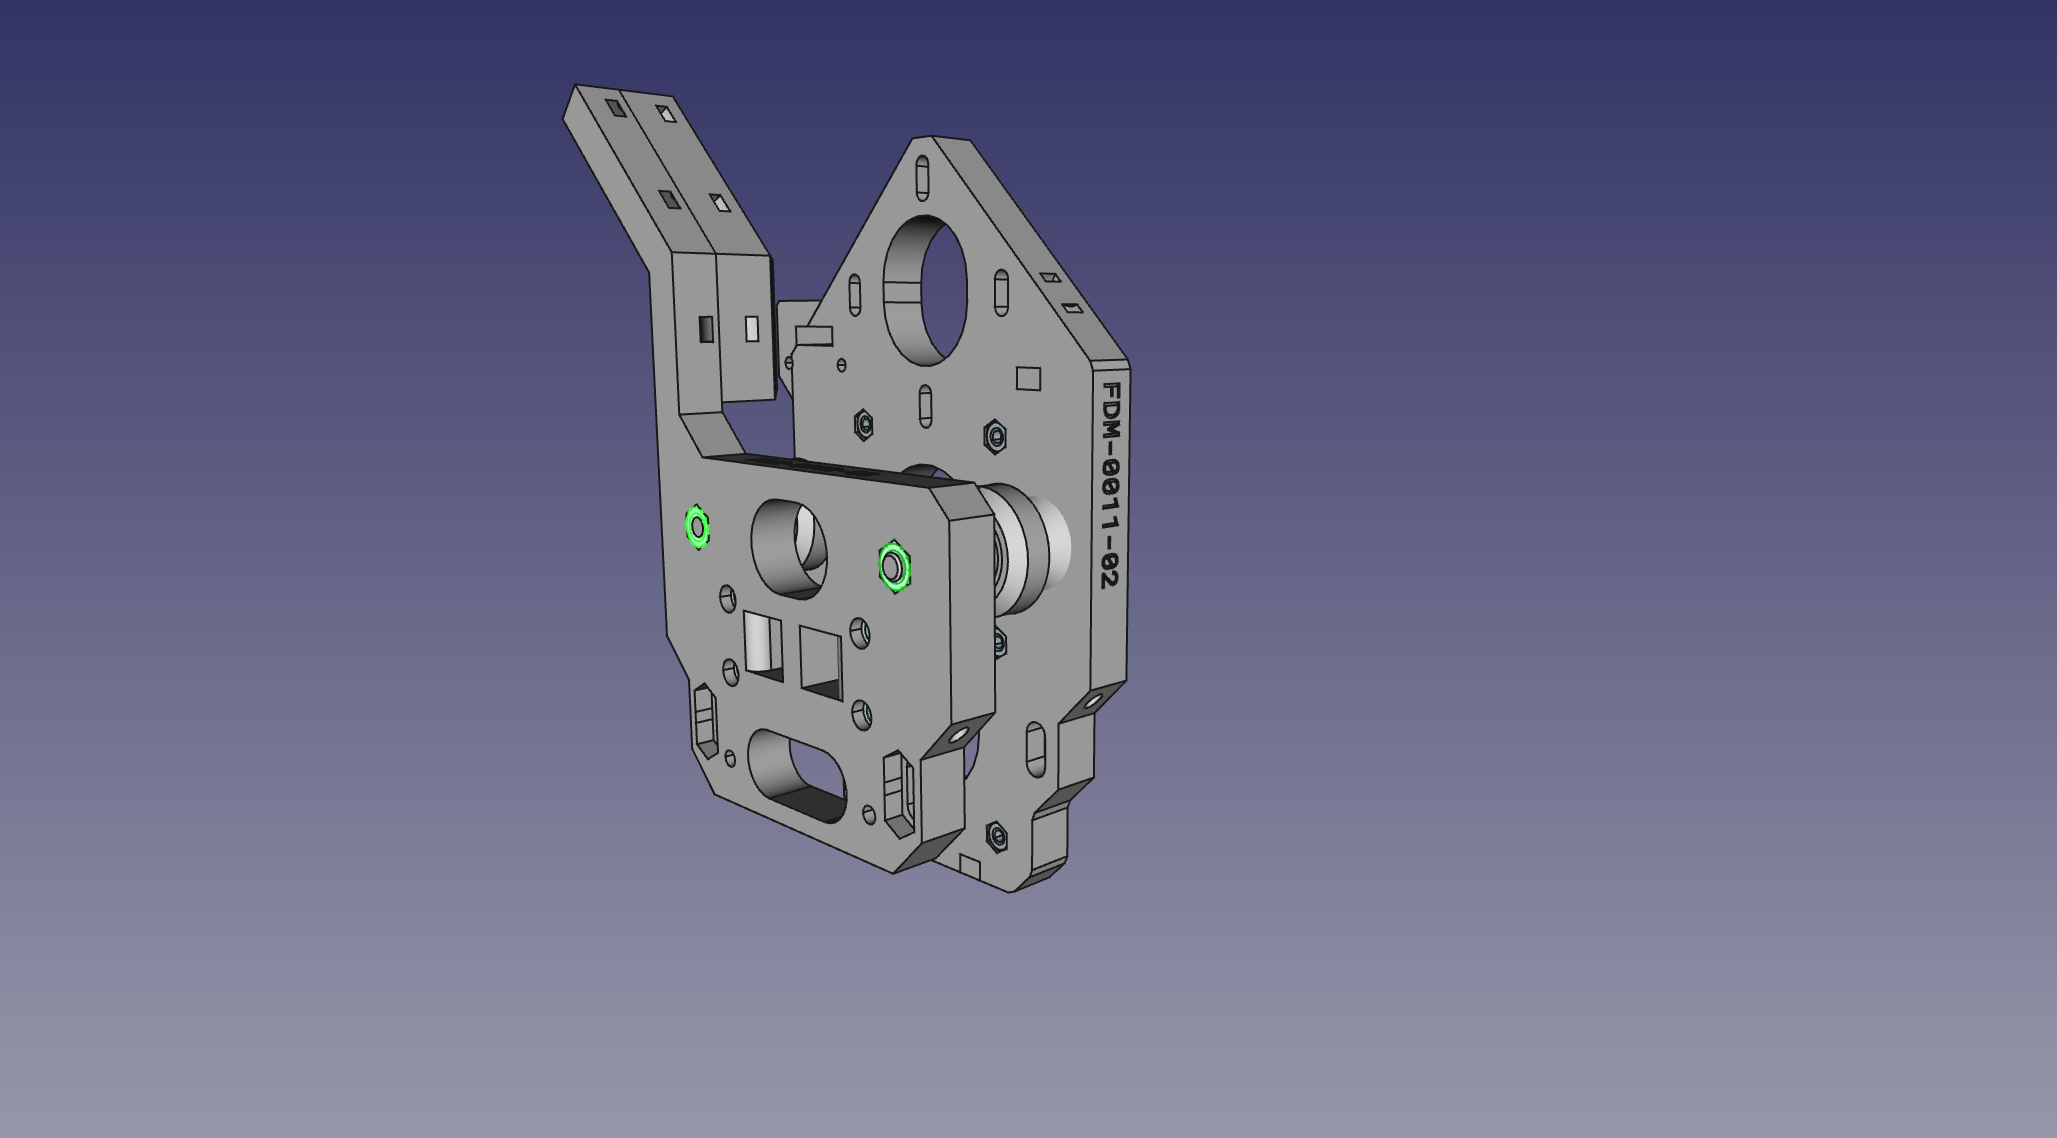
Task: Click the upper-right hex nut on the rear plate
Action: coord(994,436)
